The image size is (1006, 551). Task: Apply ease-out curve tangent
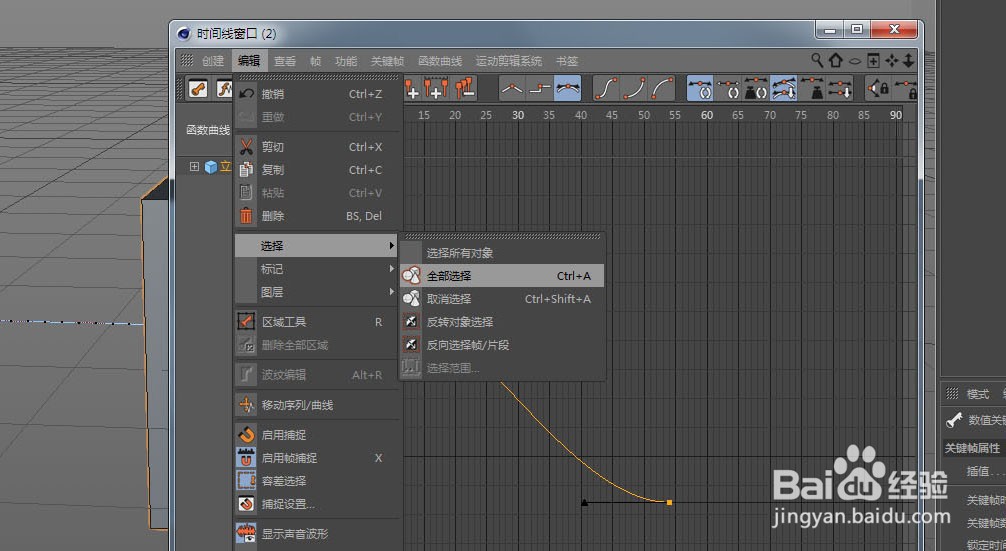click(x=662, y=89)
